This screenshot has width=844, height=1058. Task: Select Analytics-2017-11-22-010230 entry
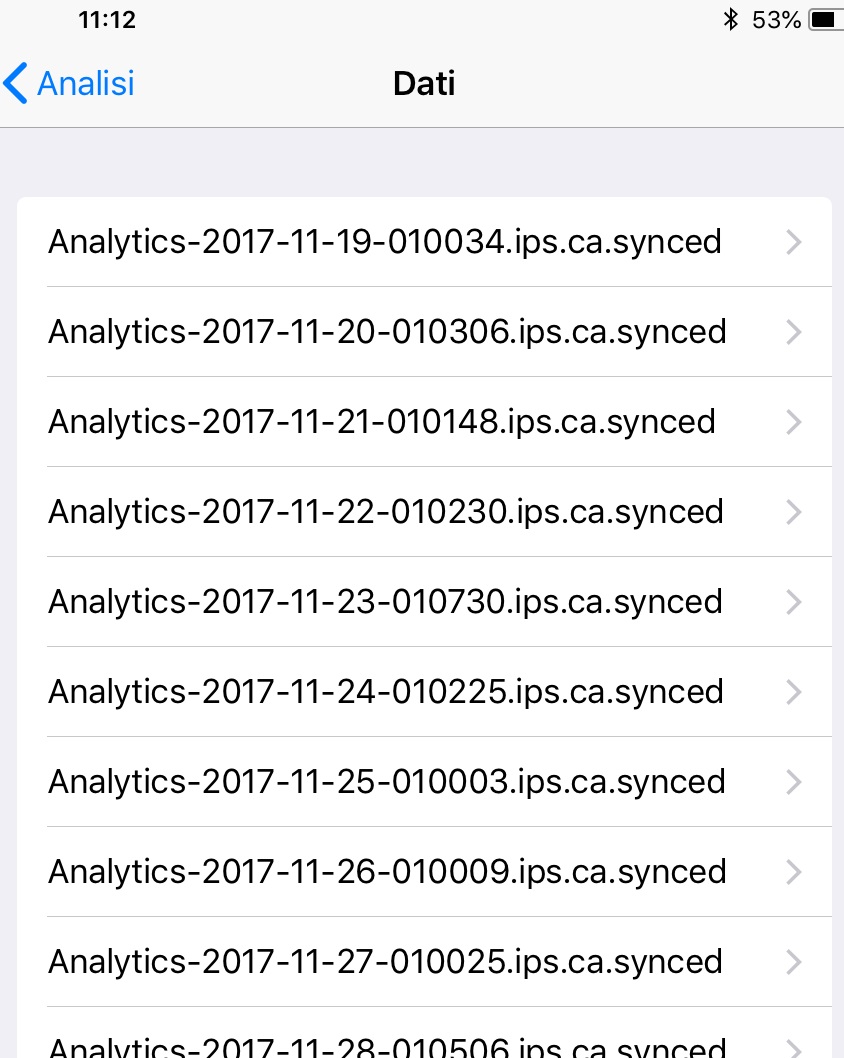tap(386, 512)
